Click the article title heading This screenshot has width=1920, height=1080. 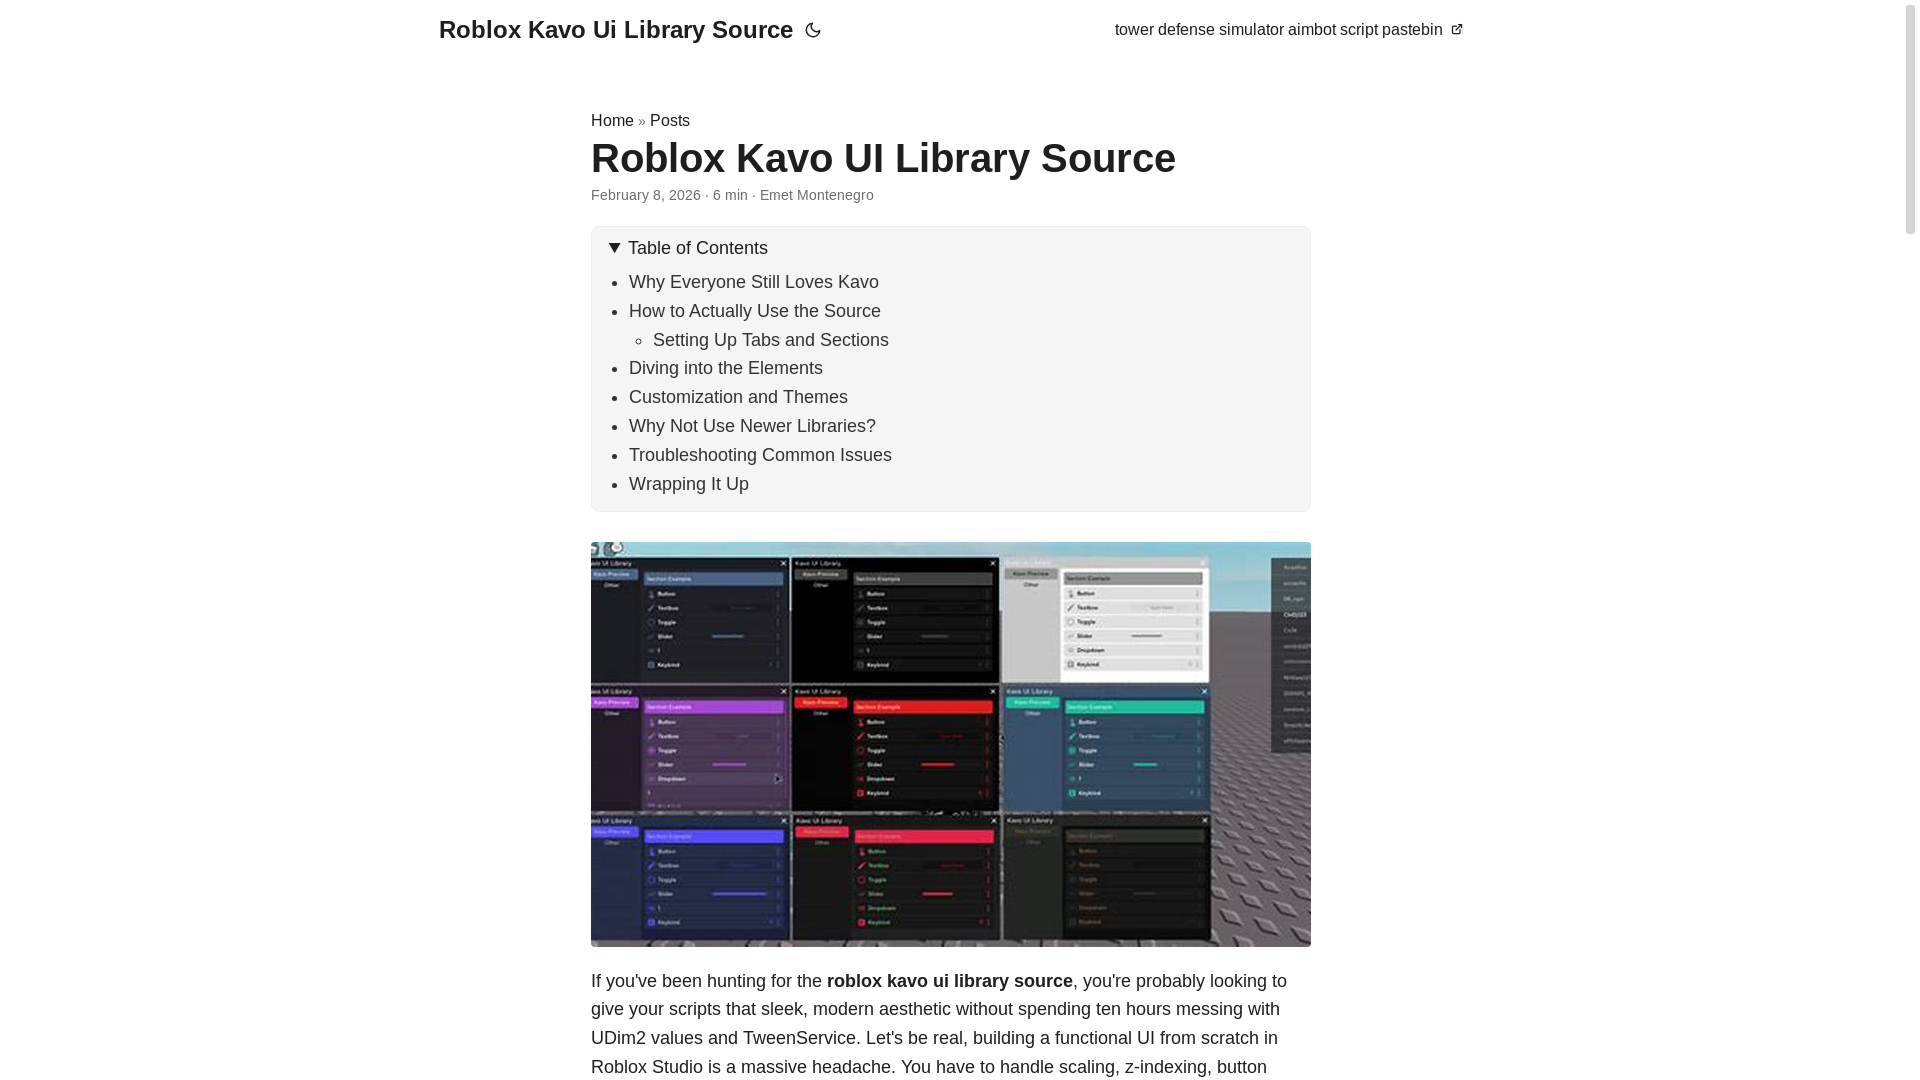pos(882,158)
